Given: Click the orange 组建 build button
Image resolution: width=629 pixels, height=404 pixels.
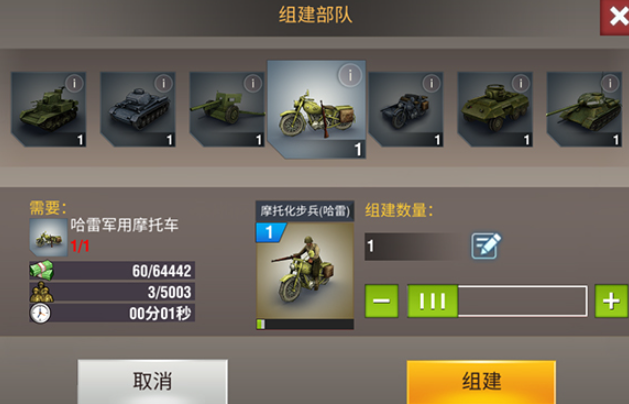Looking at the screenshot, I should 481,382.
